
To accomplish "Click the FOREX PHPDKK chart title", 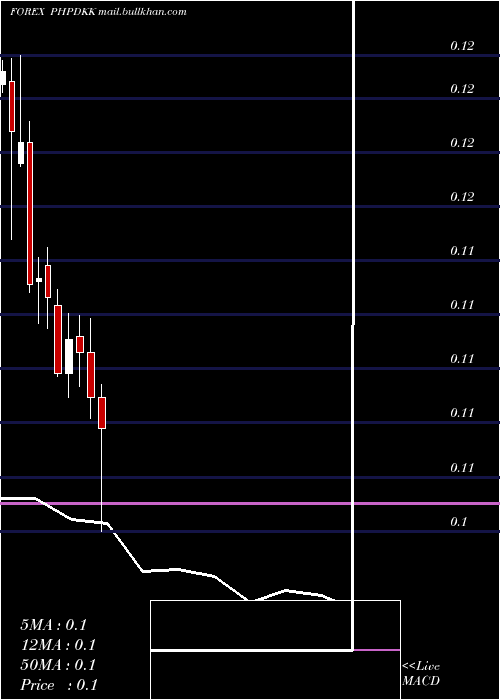I will coord(53,12).
